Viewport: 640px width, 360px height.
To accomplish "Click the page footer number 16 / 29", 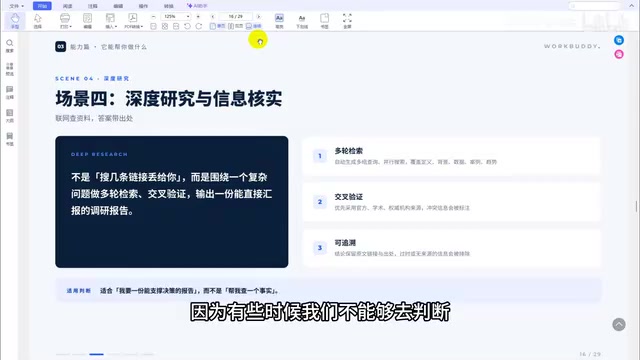I will coord(590,354).
